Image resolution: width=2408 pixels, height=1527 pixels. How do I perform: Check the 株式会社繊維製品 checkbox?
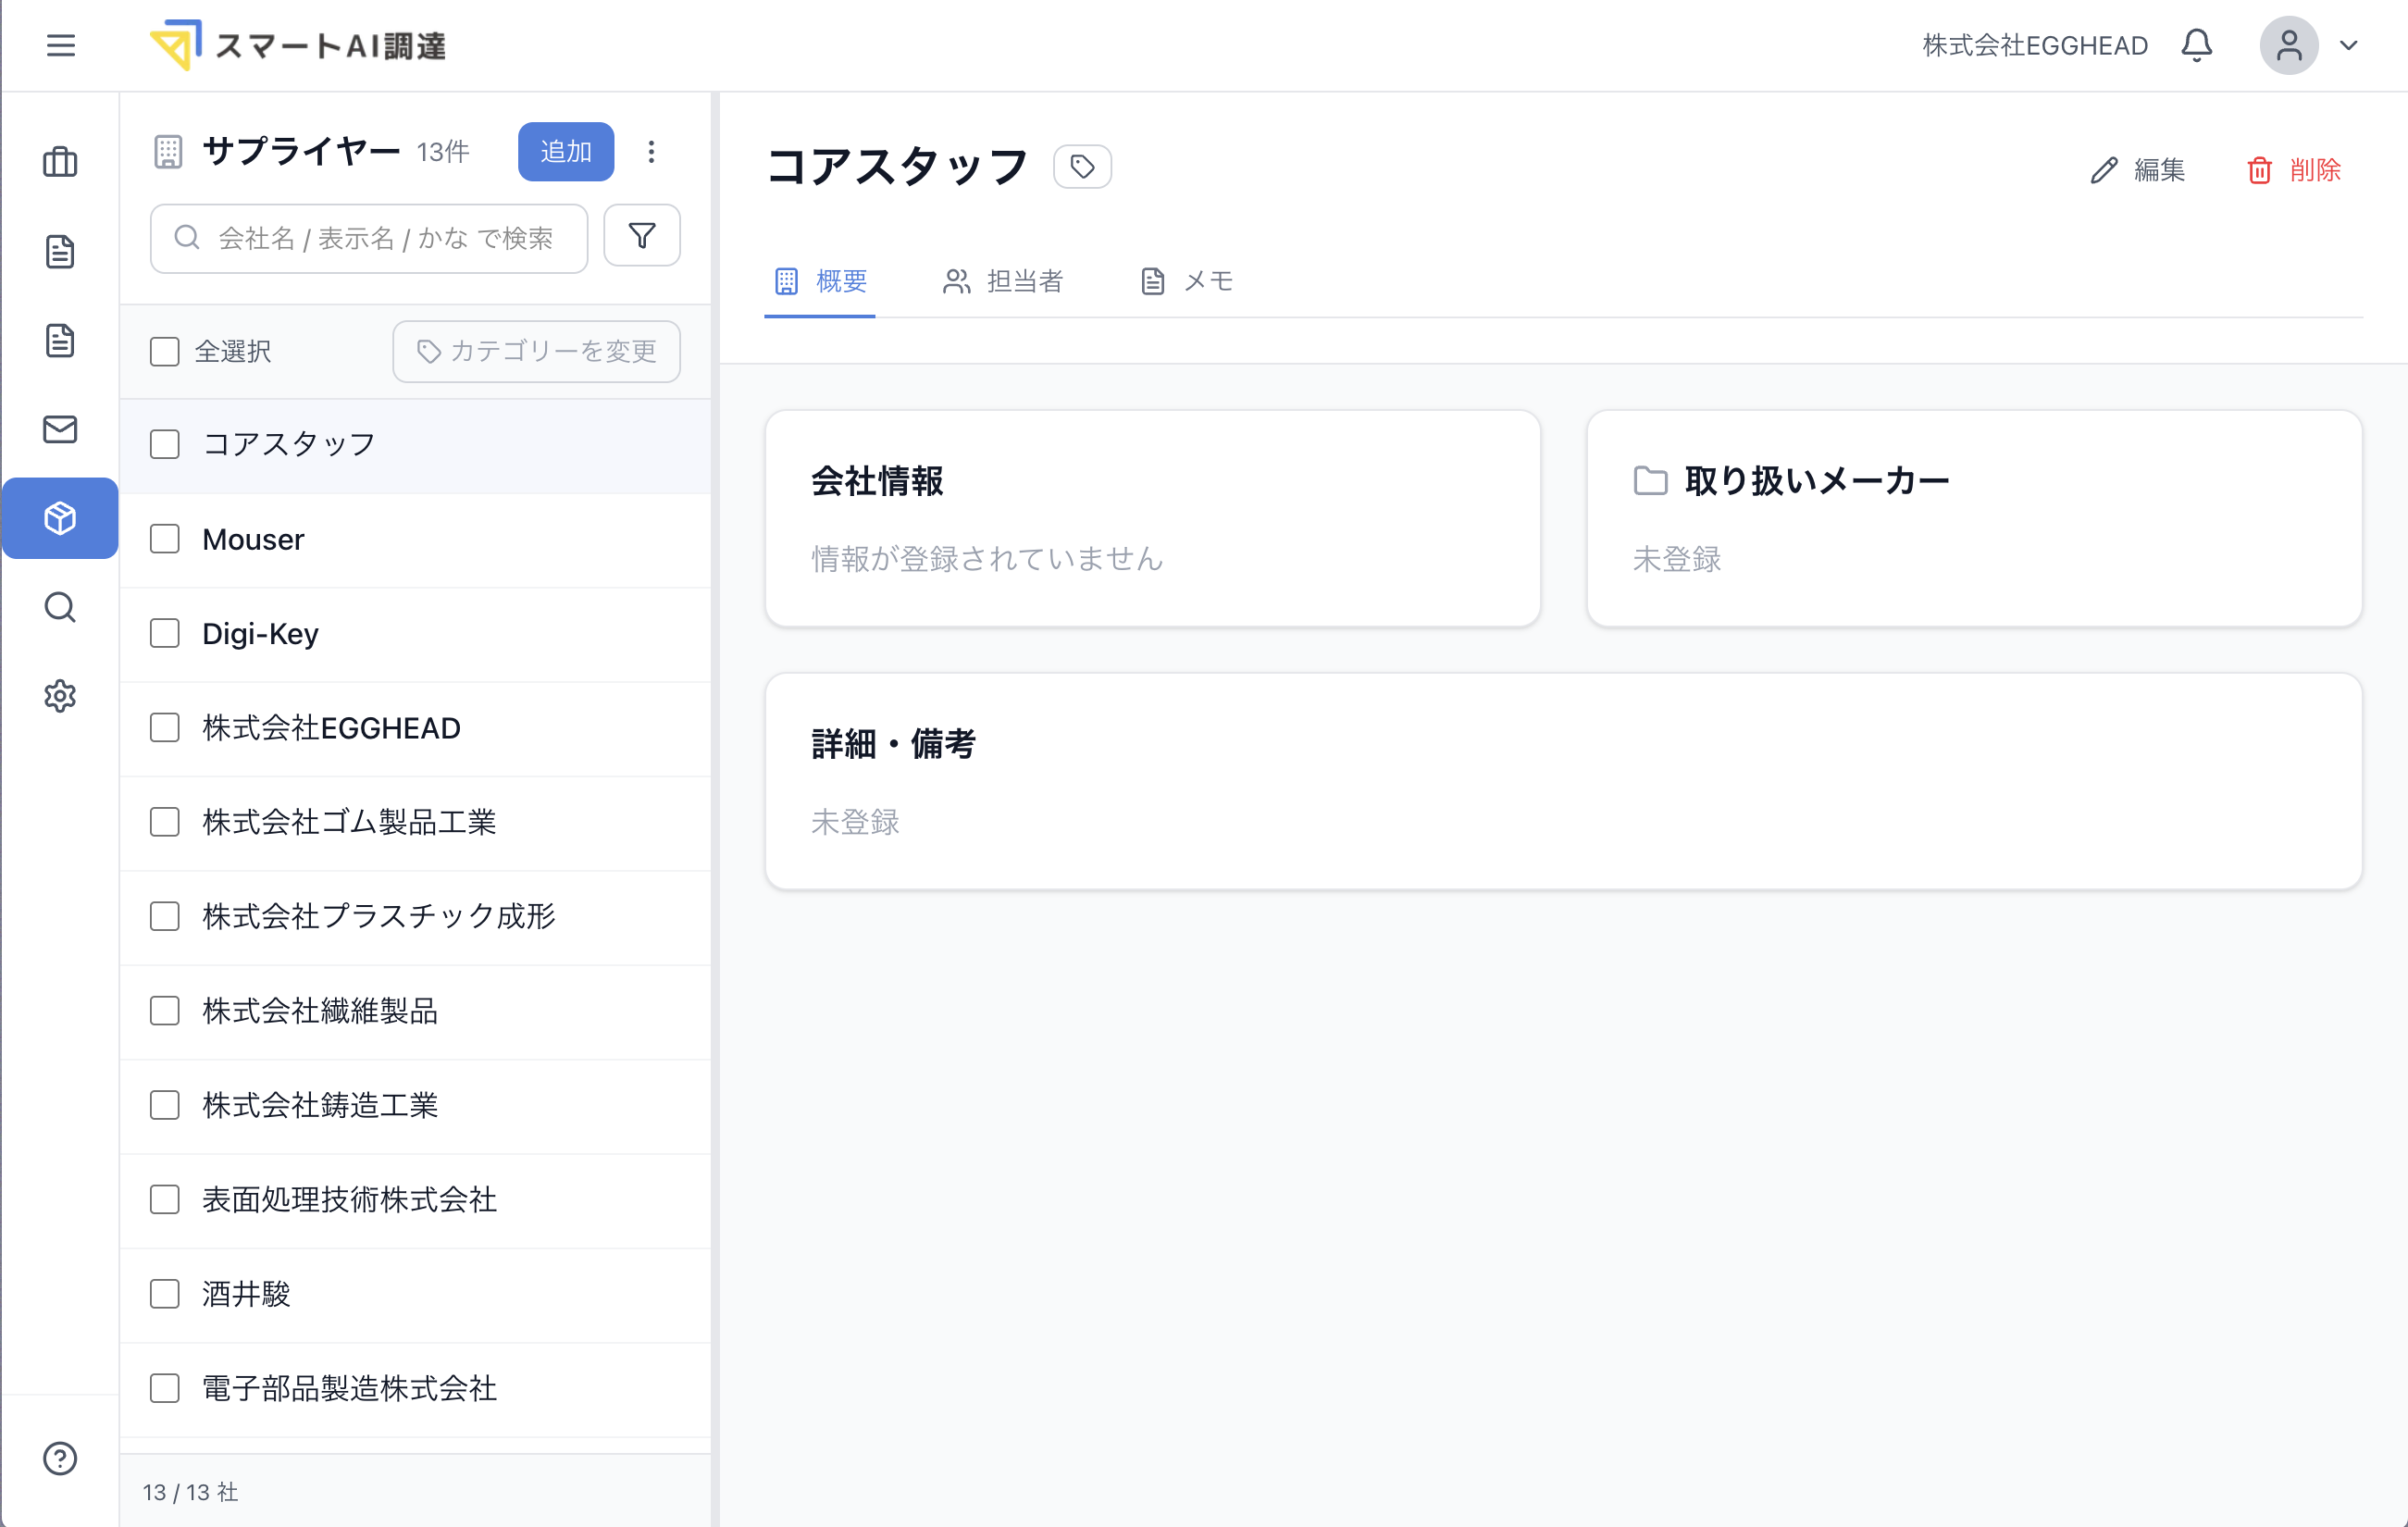click(164, 1011)
